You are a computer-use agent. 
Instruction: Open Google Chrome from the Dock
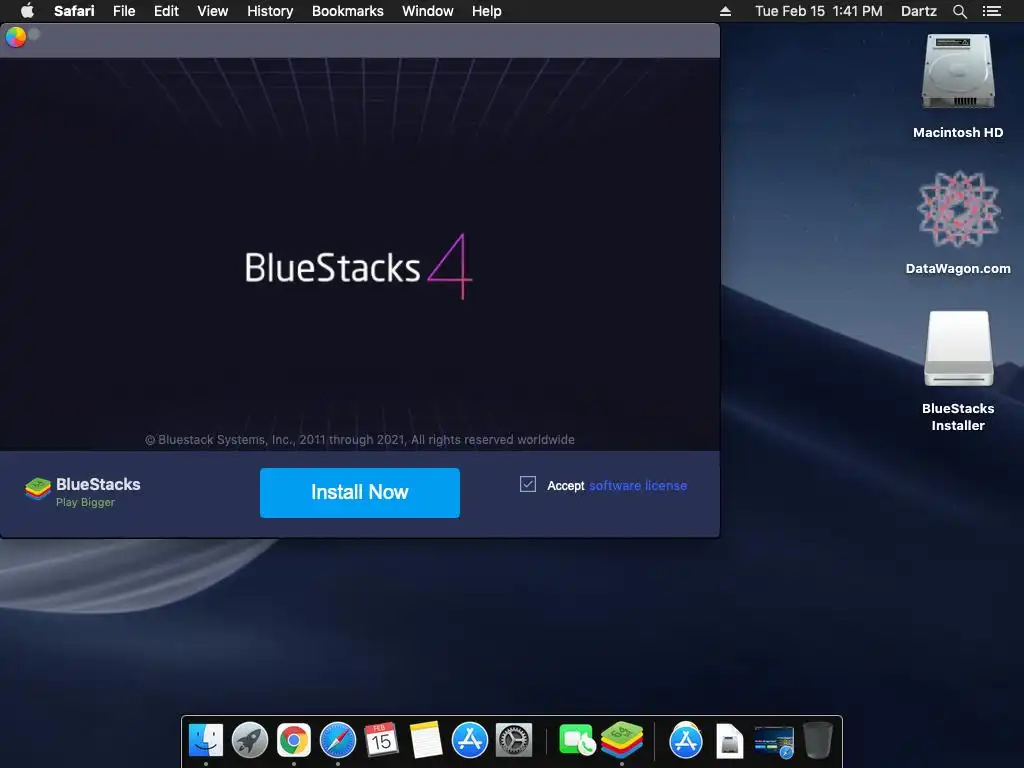[x=294, y=741]
